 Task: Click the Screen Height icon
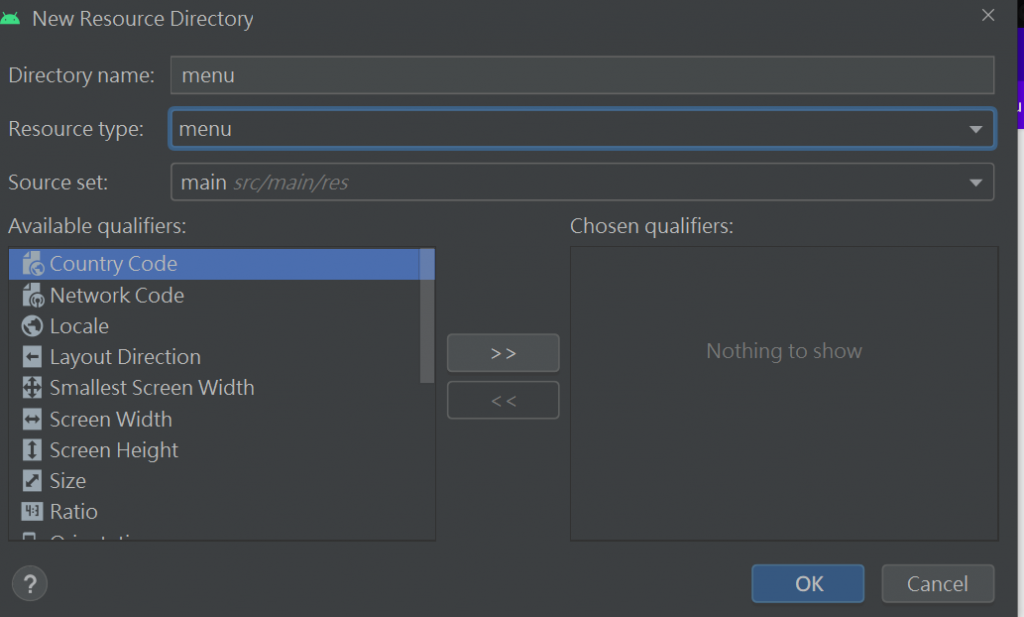[x=32, y=450]
